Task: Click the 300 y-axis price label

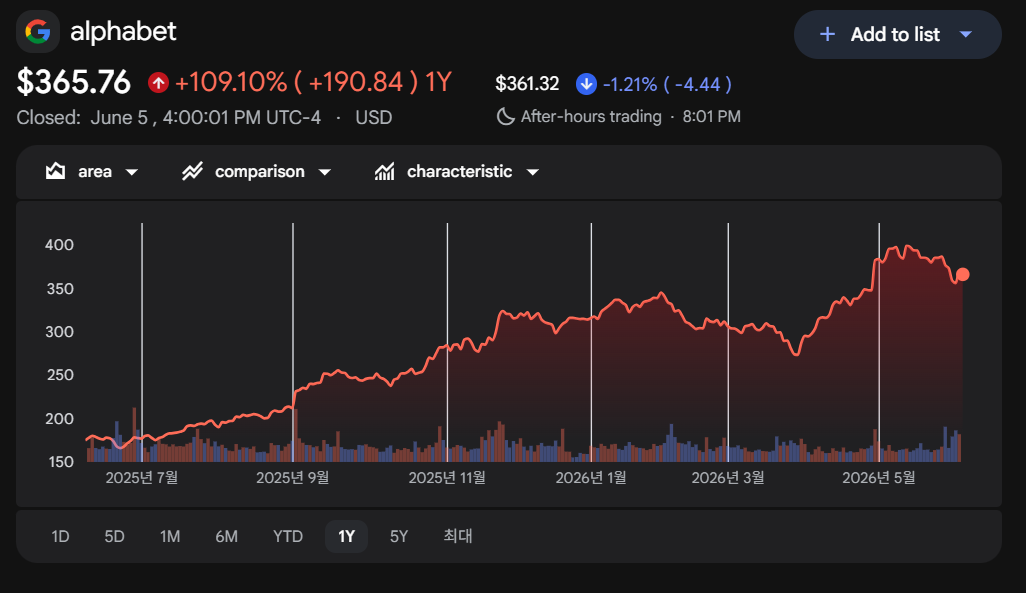Action: (60, 332)
